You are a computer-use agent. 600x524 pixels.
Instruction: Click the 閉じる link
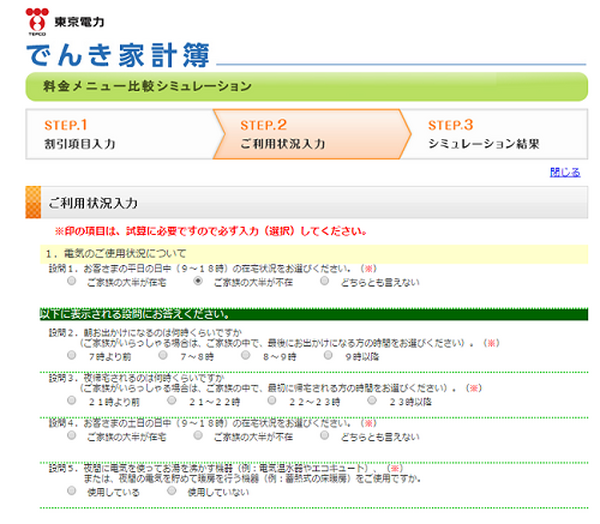tap(565, 172)
